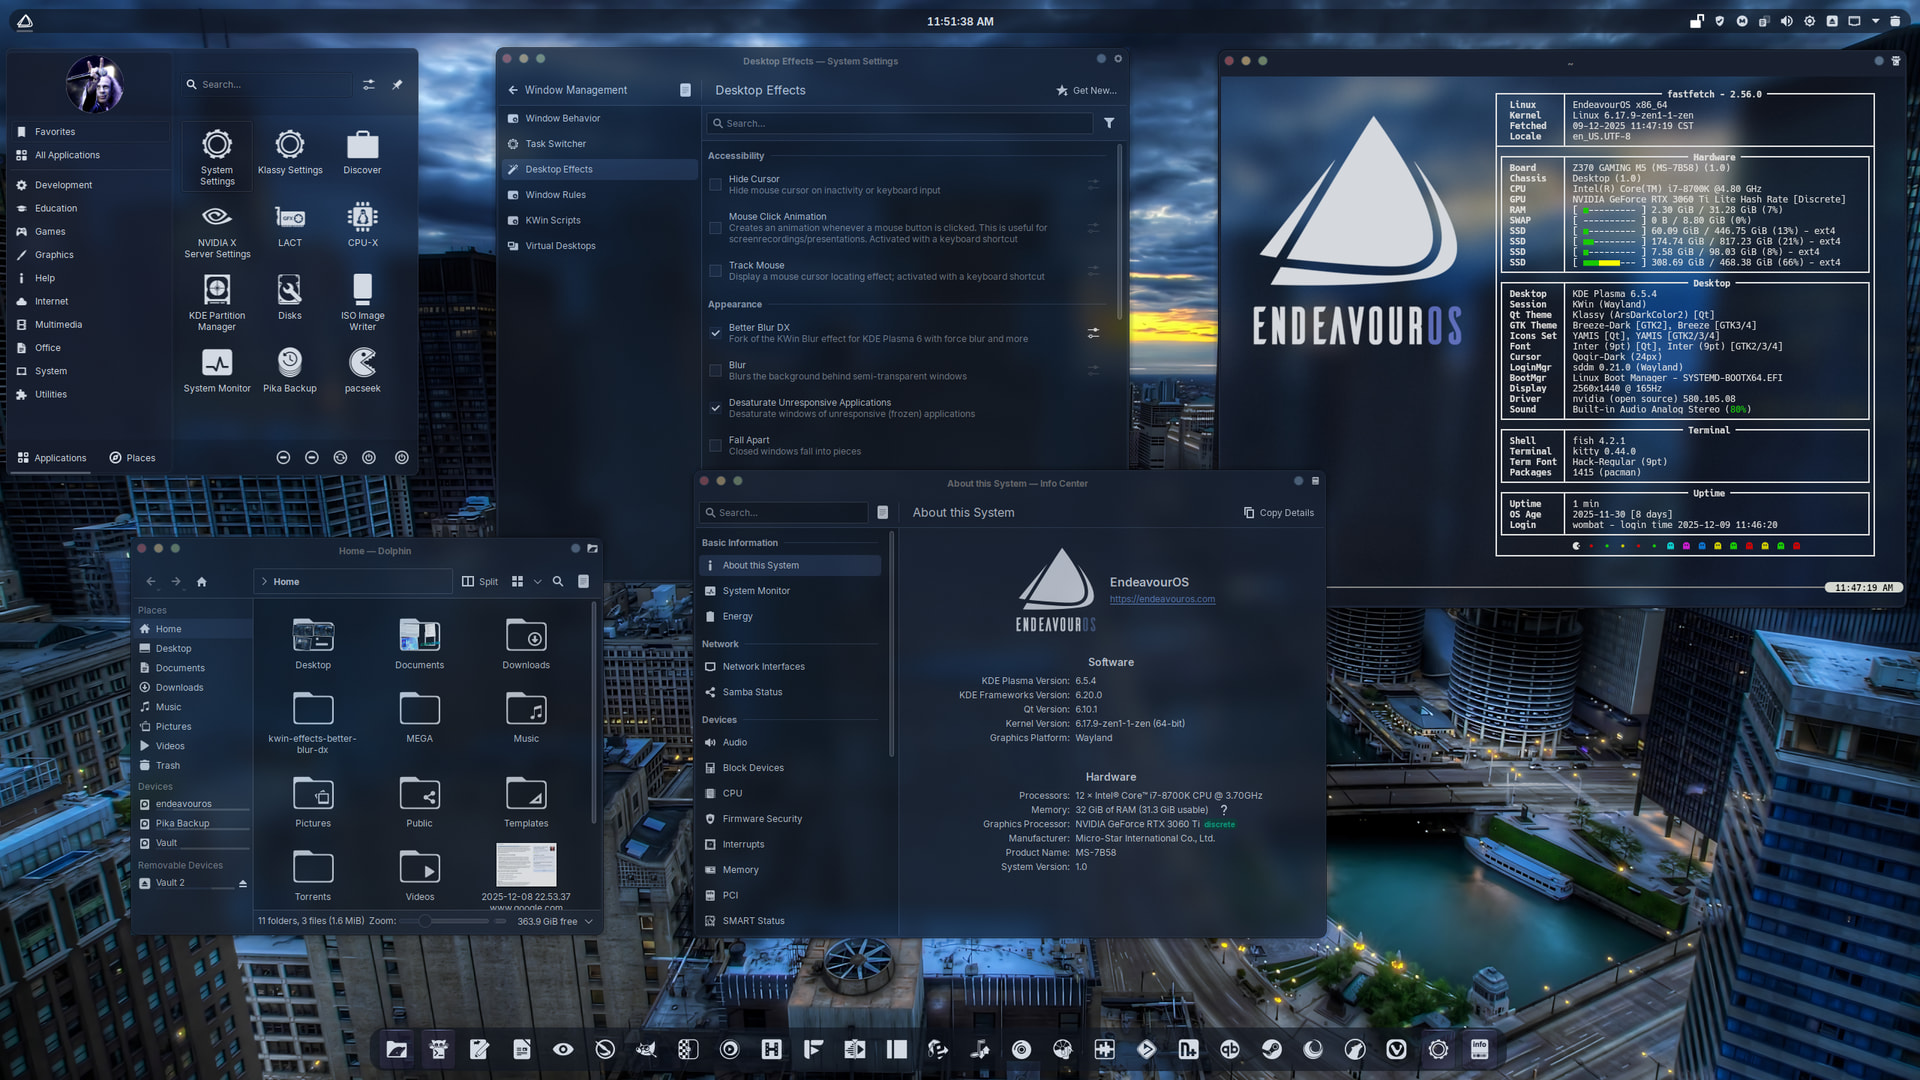The image size is (1920, 1080).
Task: Click the Steam icon in the dock
Action: pos(1272,1049)
